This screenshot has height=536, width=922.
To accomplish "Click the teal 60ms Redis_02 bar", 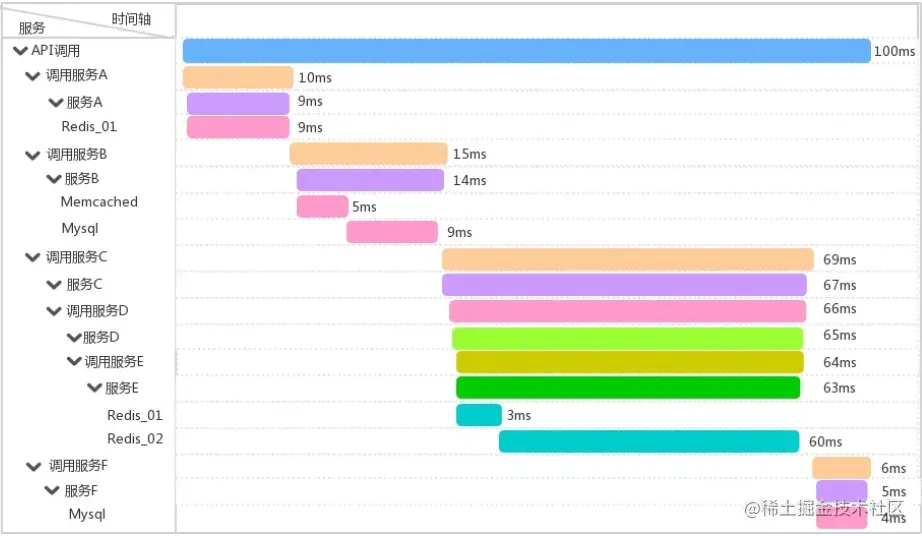I will click(649, 441).
